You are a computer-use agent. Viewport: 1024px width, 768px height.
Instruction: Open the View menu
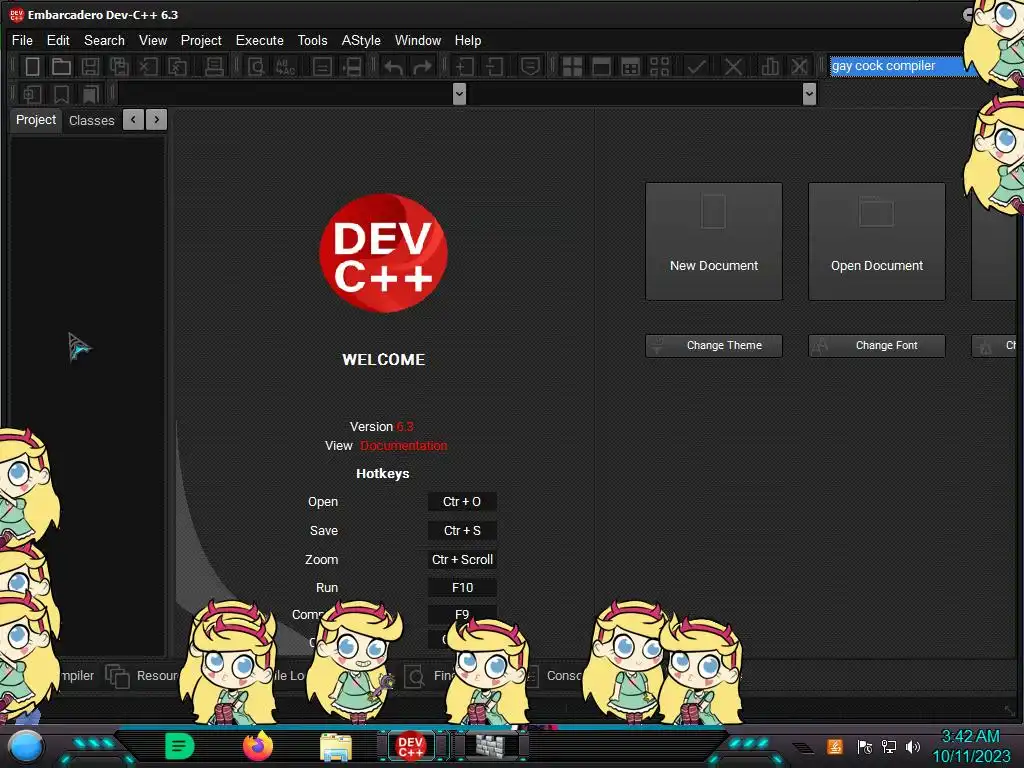tap(153, 40)
